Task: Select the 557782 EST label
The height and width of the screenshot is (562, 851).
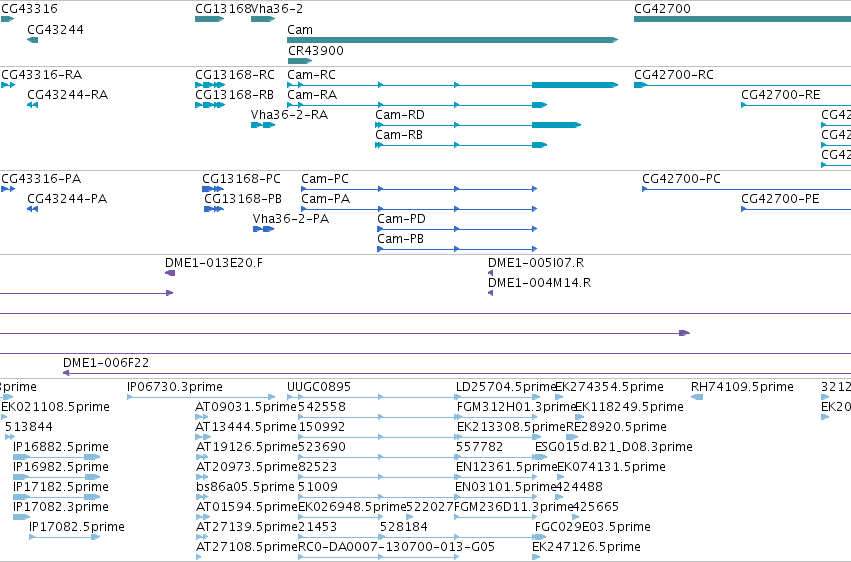Action: 480,448
